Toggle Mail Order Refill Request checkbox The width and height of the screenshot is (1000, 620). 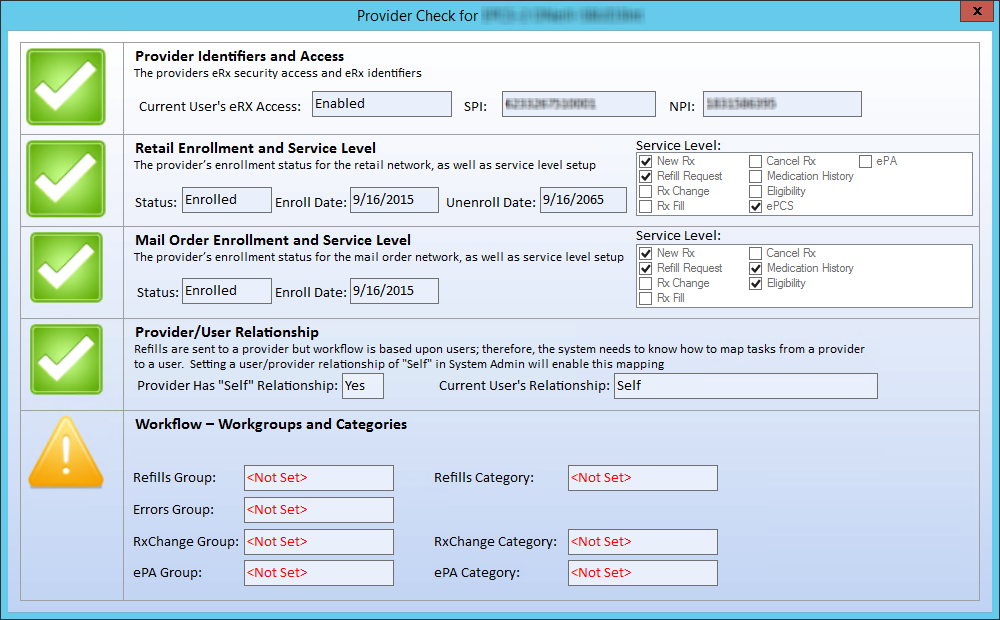pos(645,269)
